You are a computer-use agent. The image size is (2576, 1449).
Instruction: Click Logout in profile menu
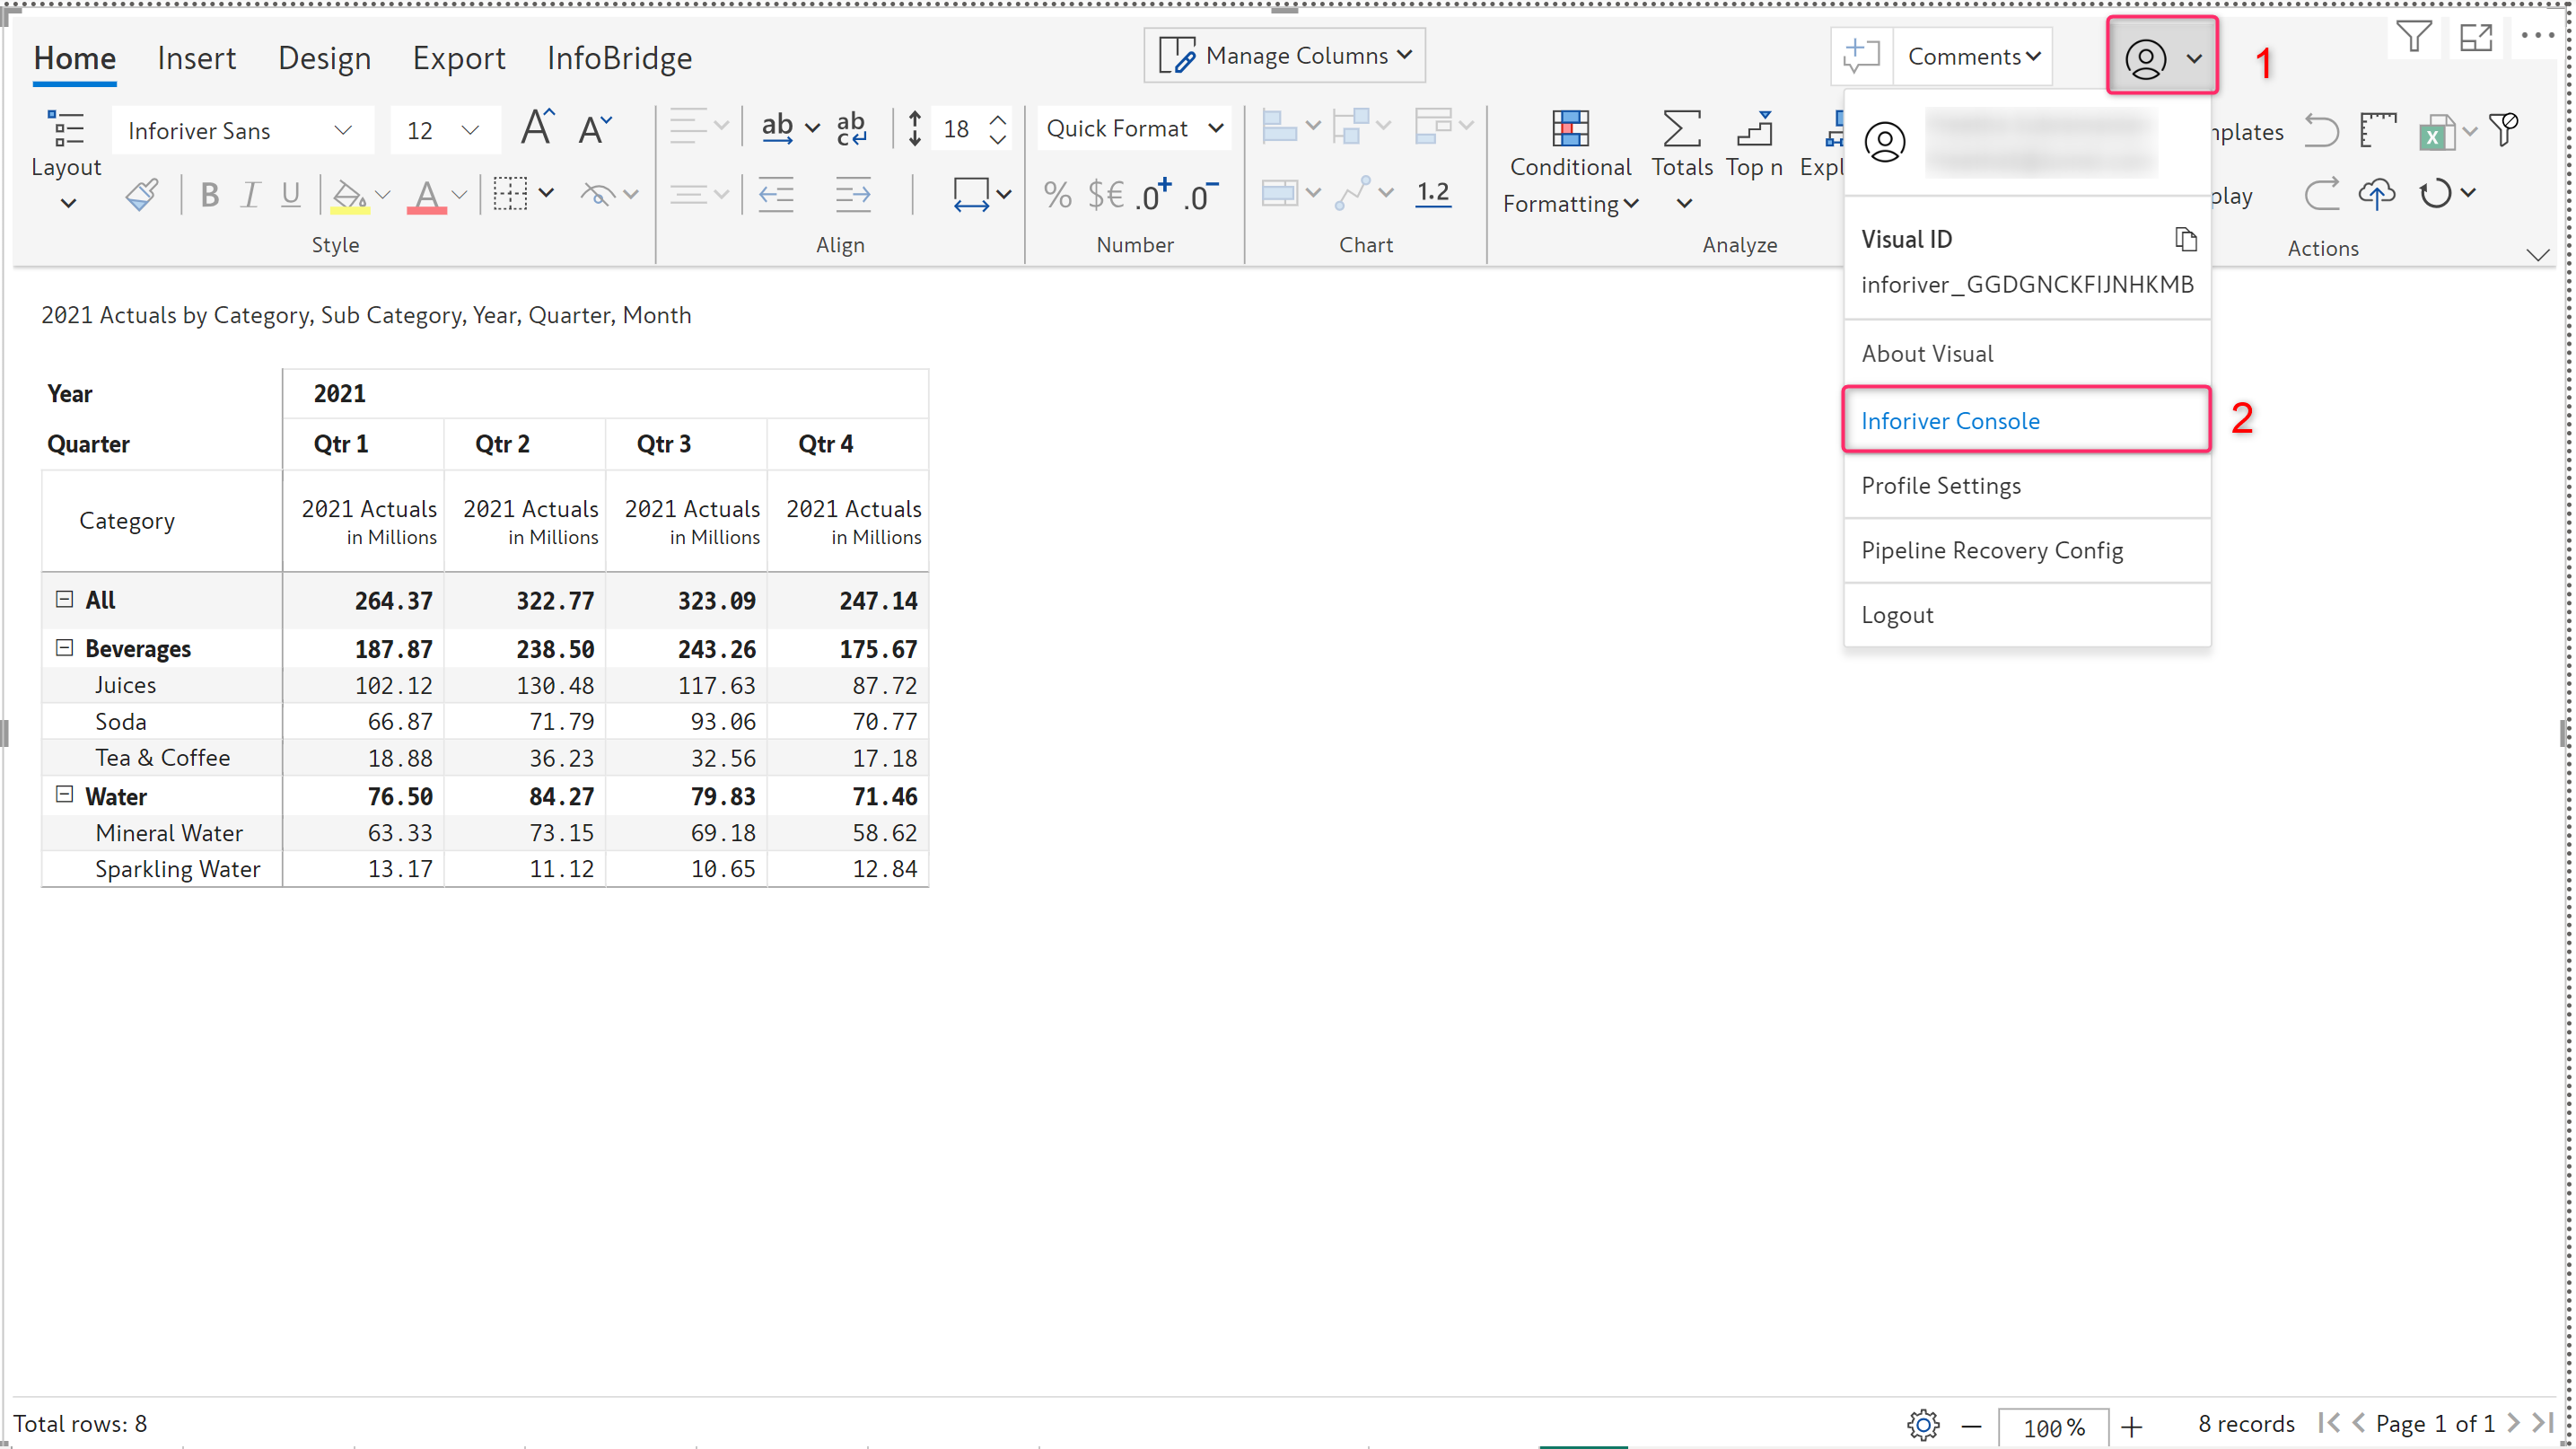pyautogui.click(x=1896, y=615)
